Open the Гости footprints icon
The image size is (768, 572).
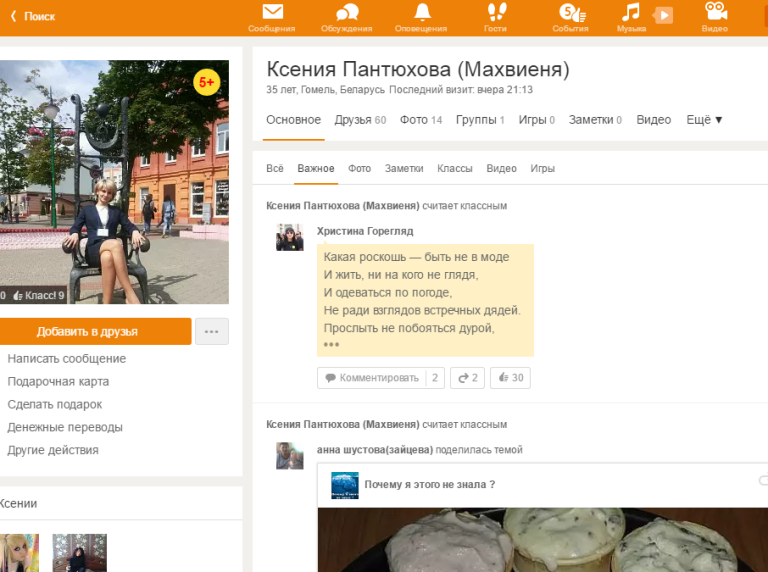point(496,12)
